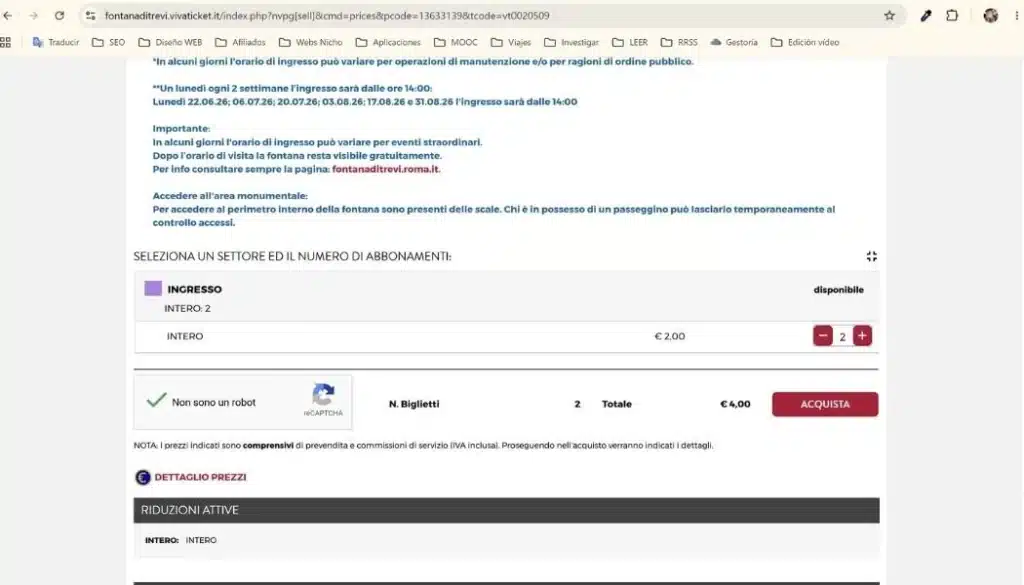Open the Gestoría bookmark
The height and width of the screenshot is (585, 1024).
point(734,42)
